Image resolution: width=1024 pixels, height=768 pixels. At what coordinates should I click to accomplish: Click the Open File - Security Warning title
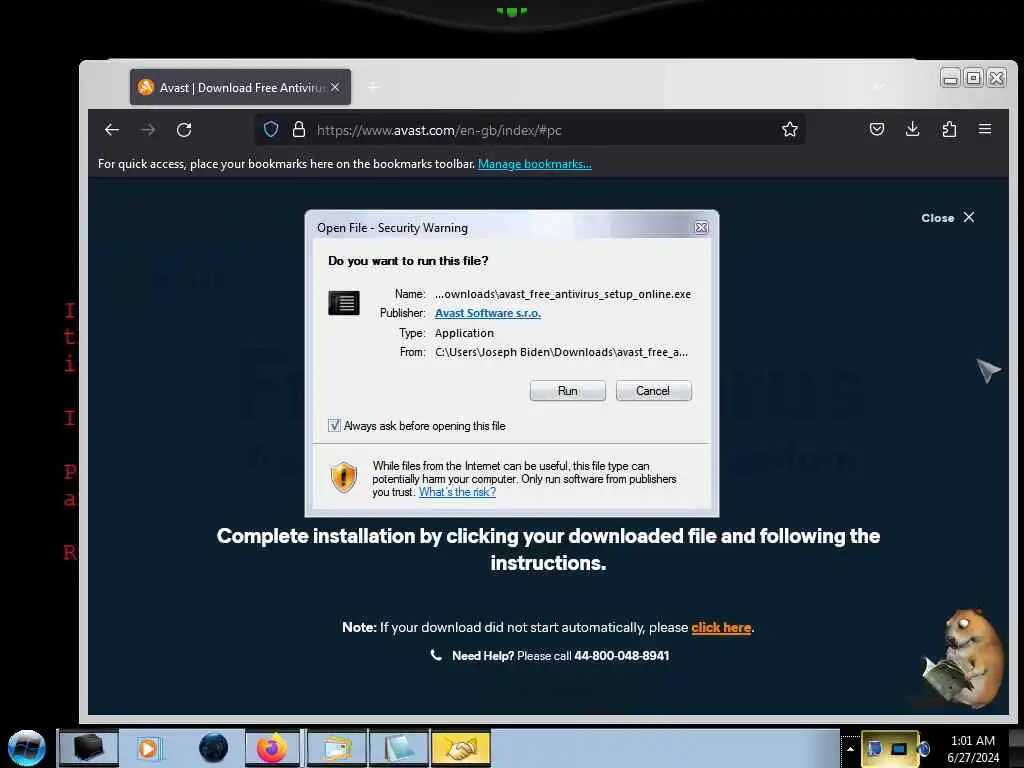click(392, 228)
